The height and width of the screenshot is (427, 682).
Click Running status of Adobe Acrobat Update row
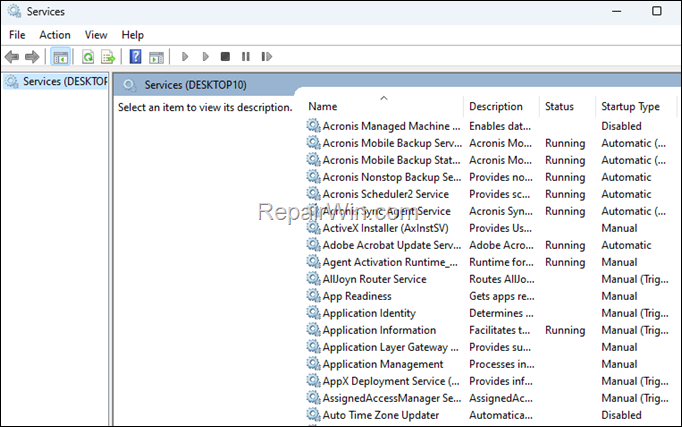coord(565,245)
